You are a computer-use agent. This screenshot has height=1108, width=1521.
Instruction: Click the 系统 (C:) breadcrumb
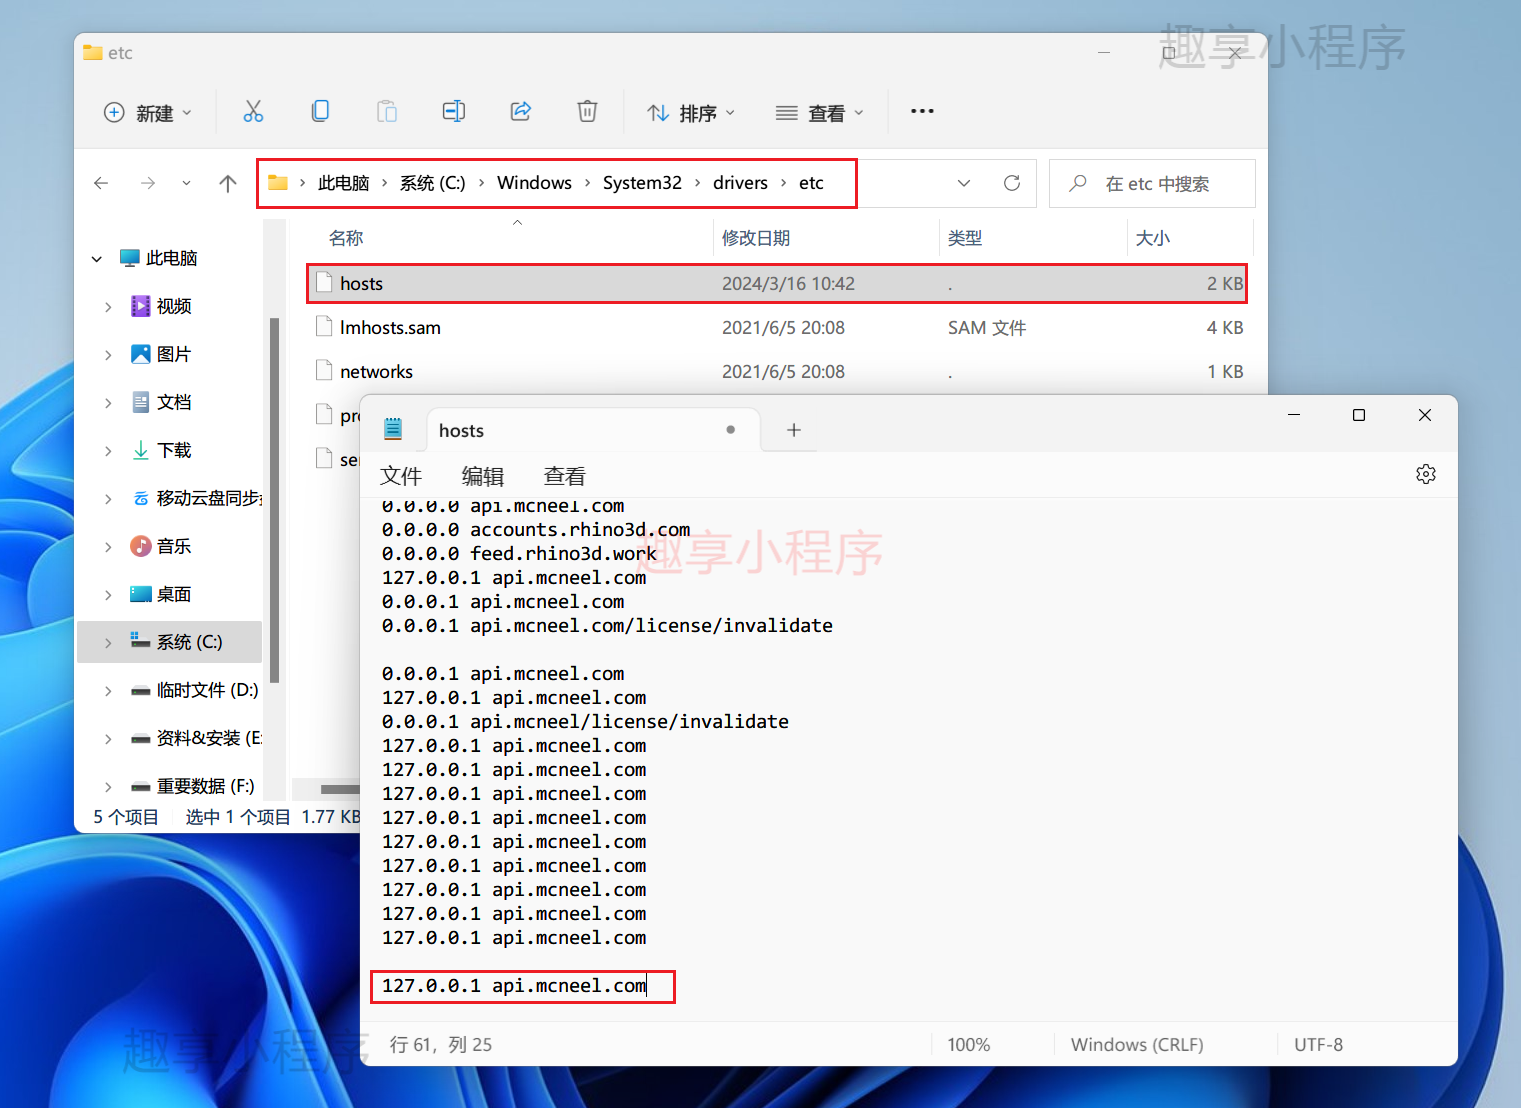point(433,183)
